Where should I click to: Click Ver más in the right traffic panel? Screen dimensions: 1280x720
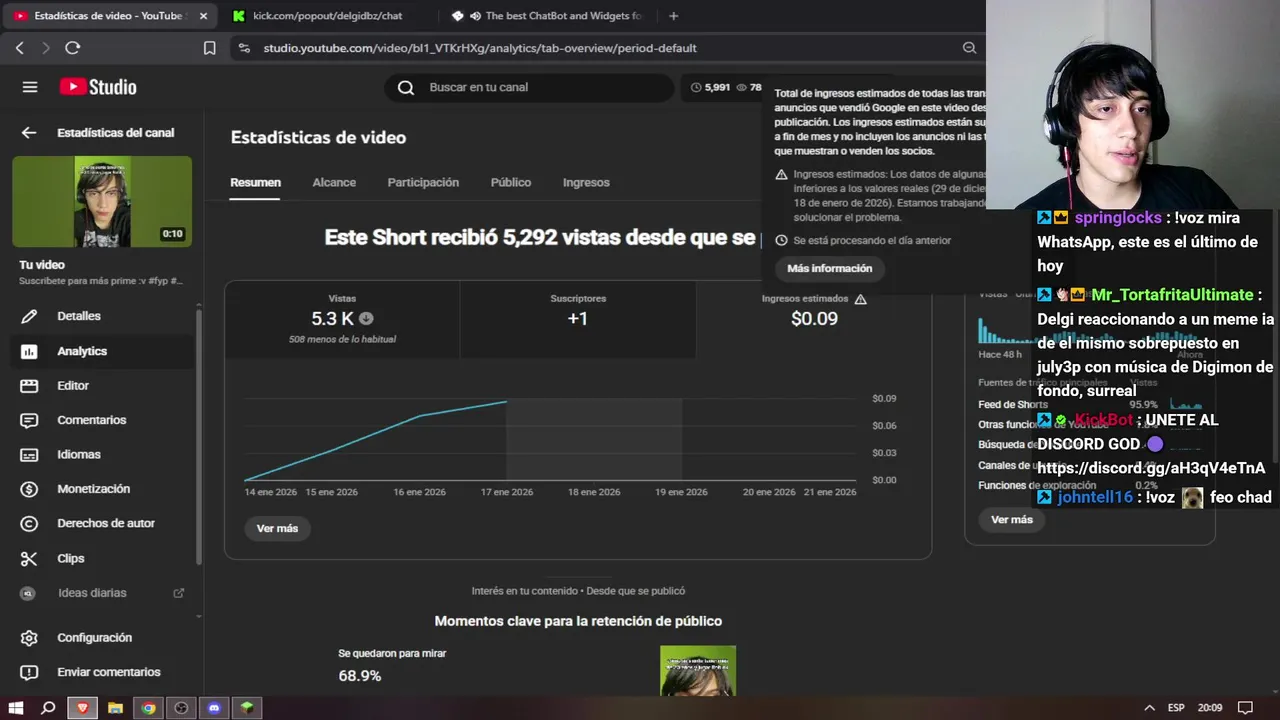[1011, 520]
